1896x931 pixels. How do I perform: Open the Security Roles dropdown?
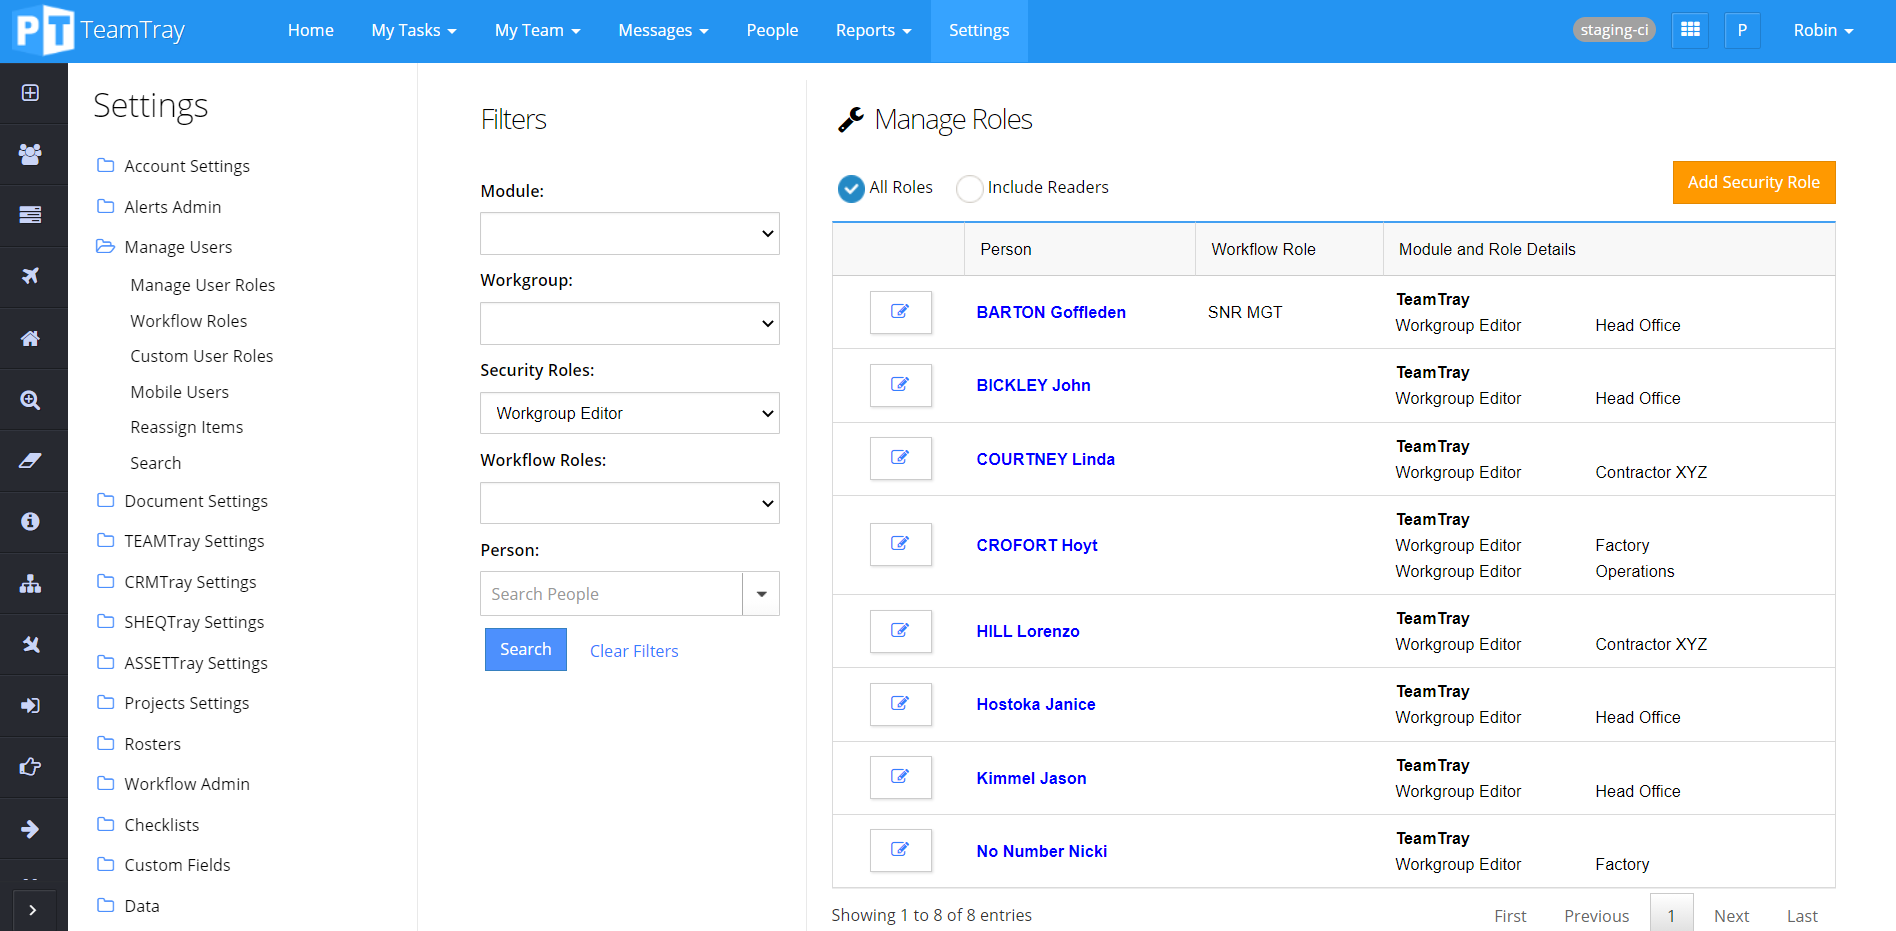coord(630,413)
